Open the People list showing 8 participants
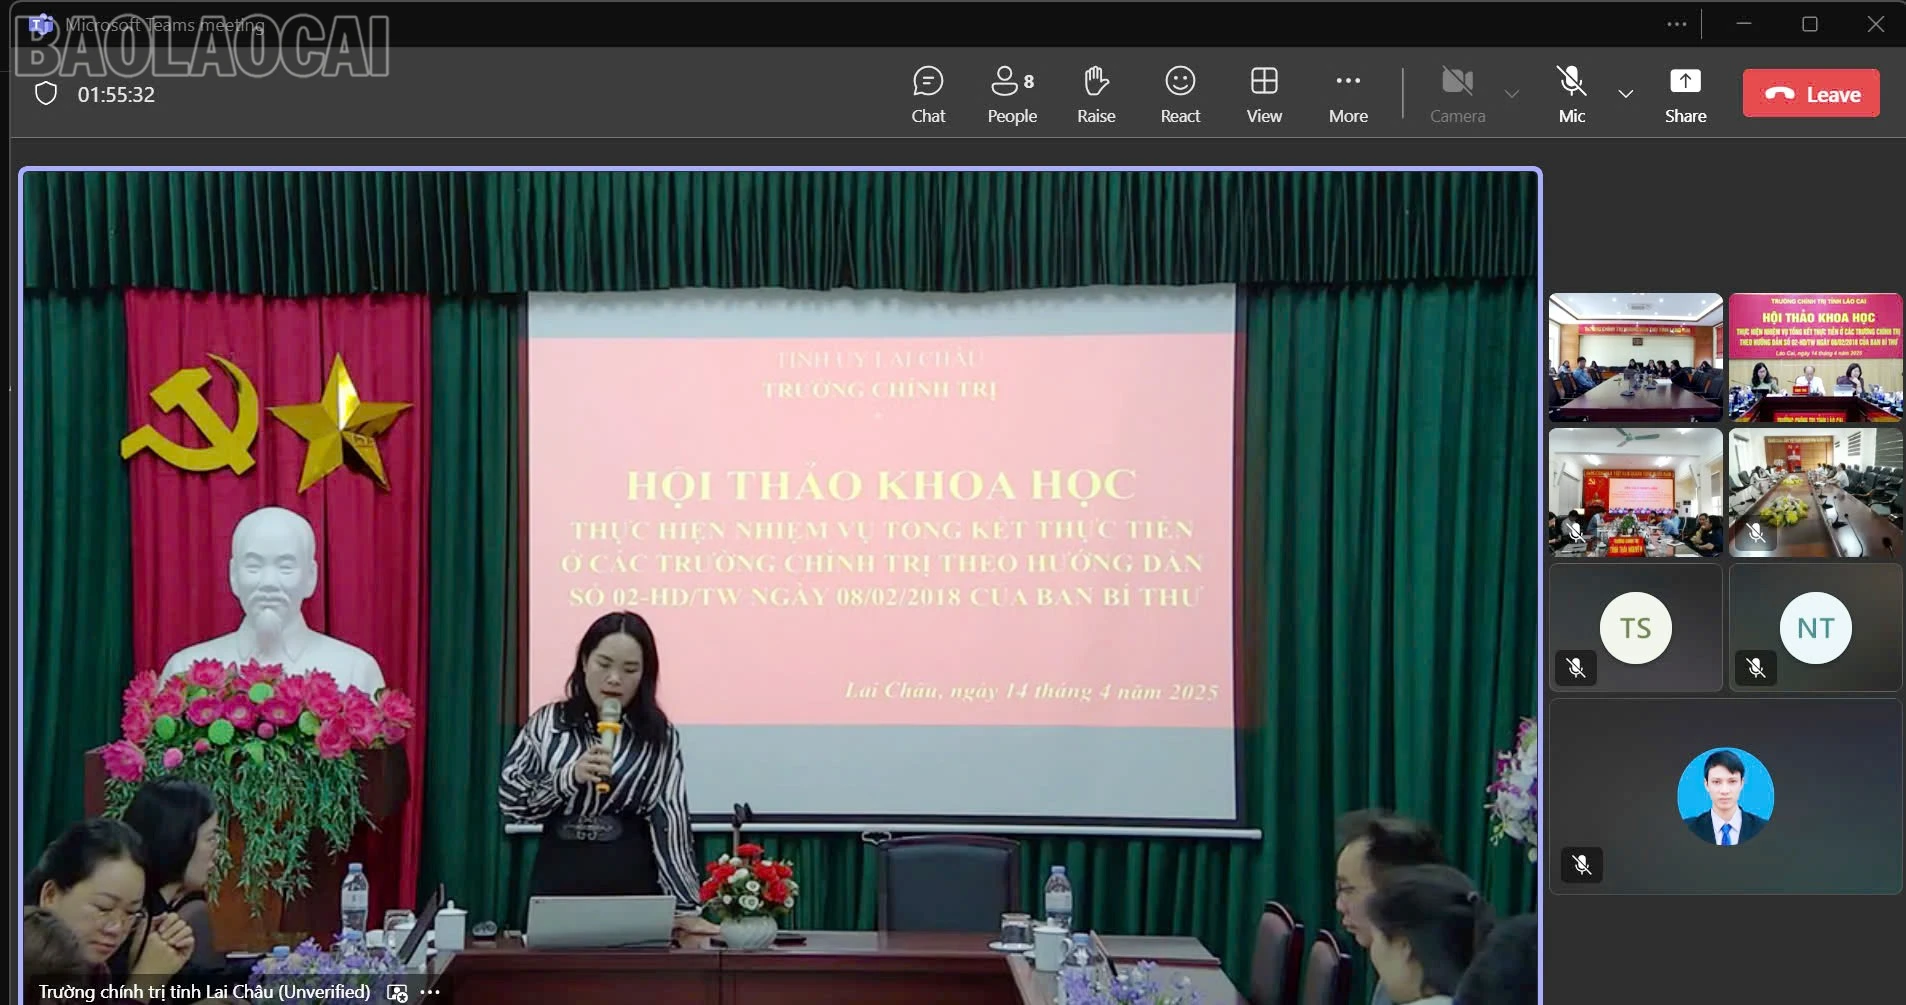The image size is (1906, 1005). coord(1012,93)
